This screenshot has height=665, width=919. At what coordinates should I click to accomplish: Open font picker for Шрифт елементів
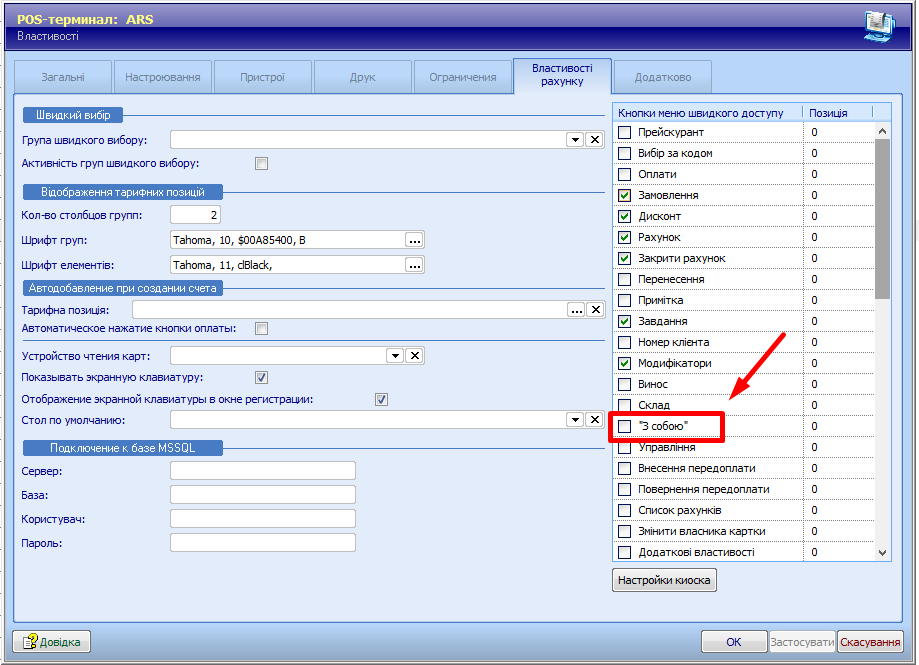[x=415, y=265]
